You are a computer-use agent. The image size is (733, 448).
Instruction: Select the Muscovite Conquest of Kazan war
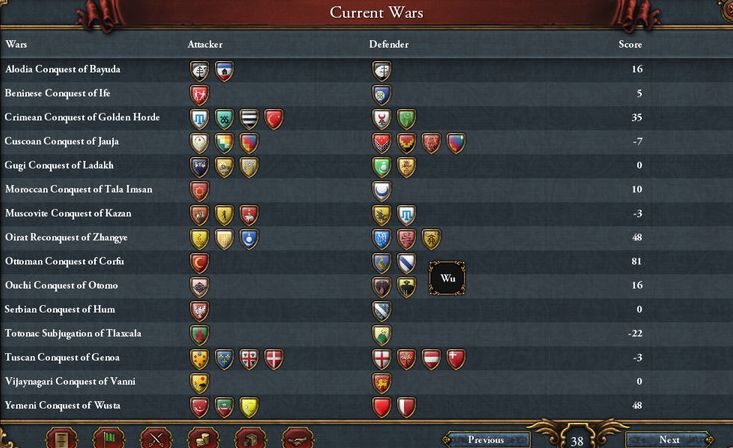pyautogui.click(x=366, y=213)
